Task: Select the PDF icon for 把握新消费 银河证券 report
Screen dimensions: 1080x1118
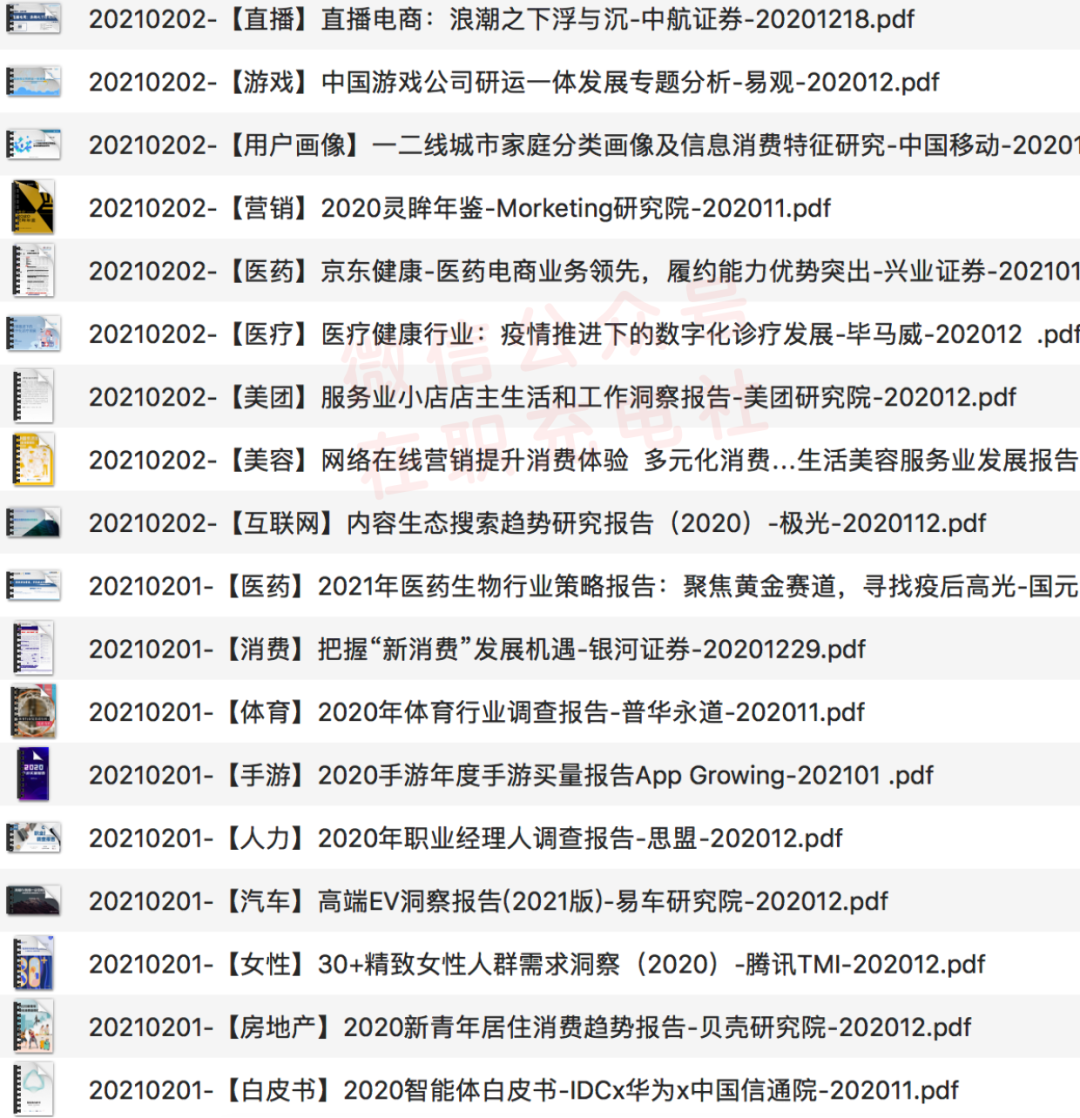Action: [33, 649]
